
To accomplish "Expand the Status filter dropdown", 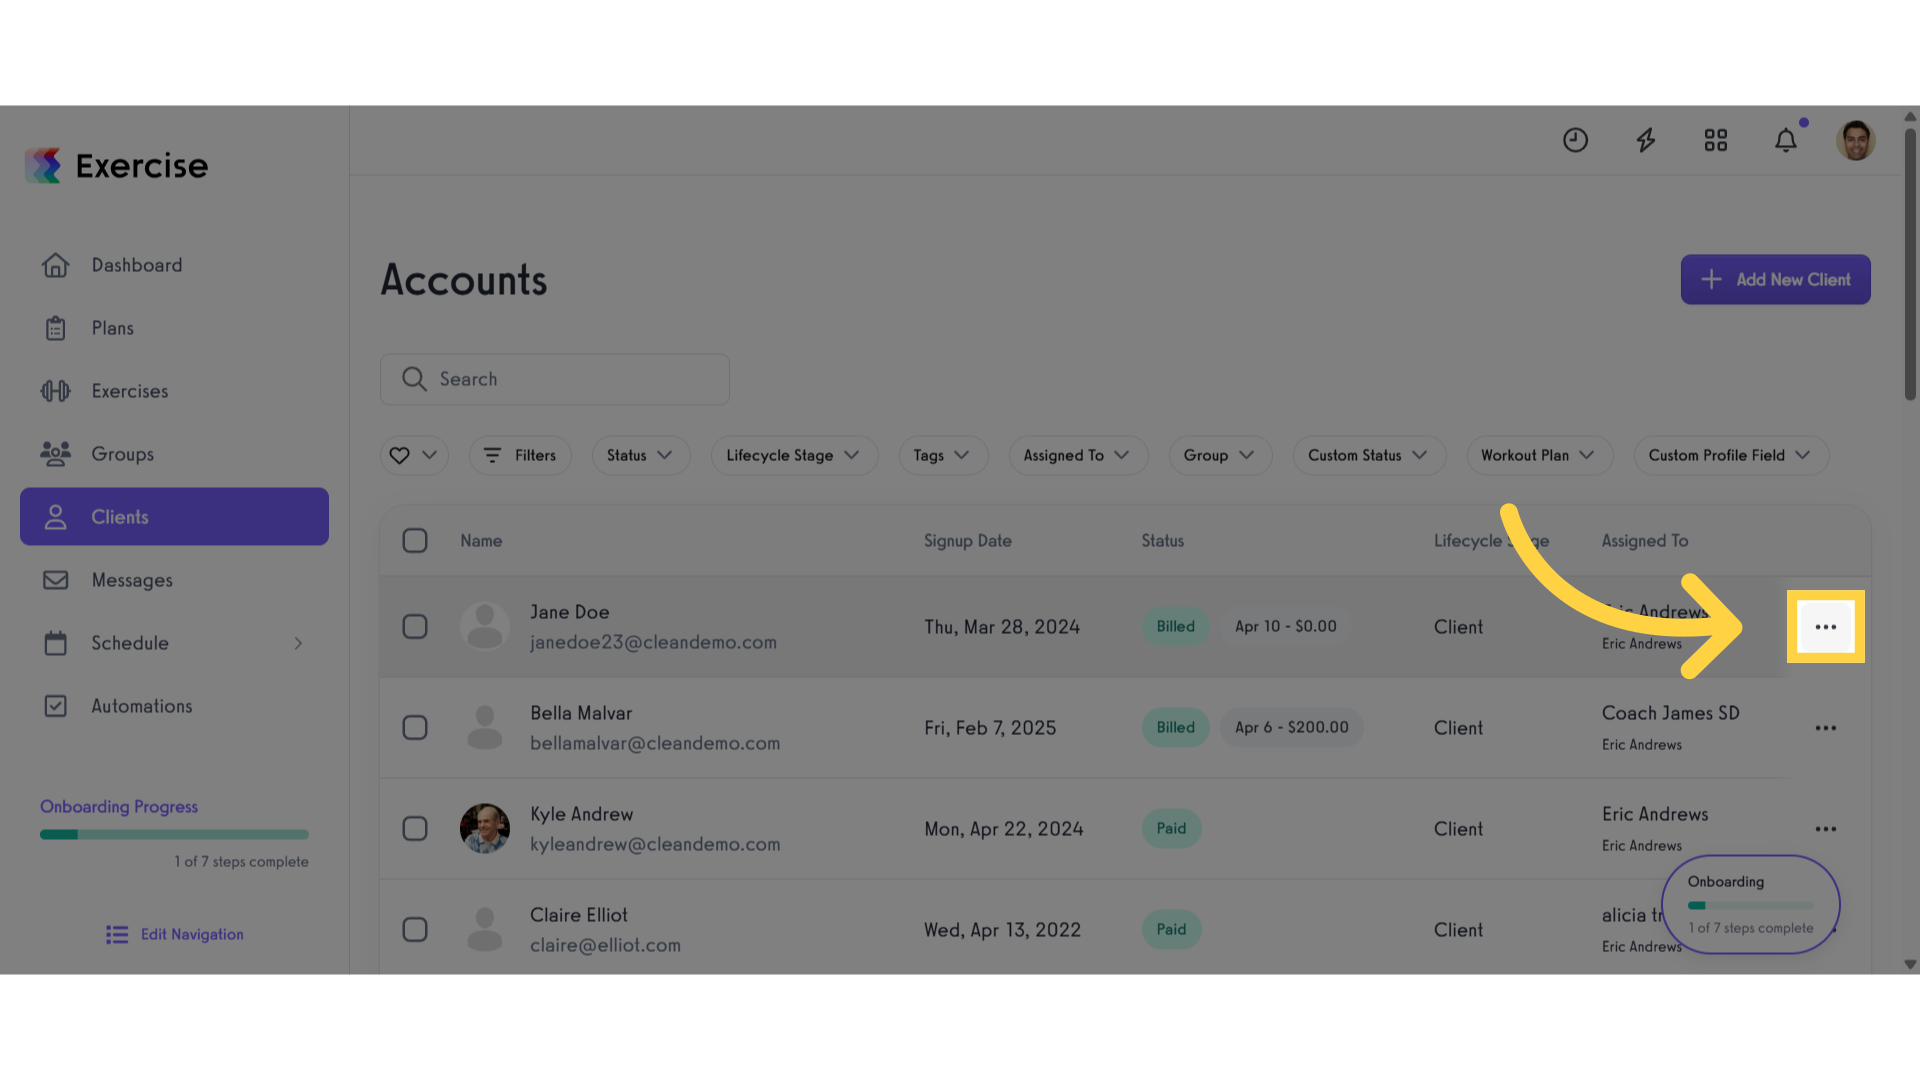I will (641, 455).
